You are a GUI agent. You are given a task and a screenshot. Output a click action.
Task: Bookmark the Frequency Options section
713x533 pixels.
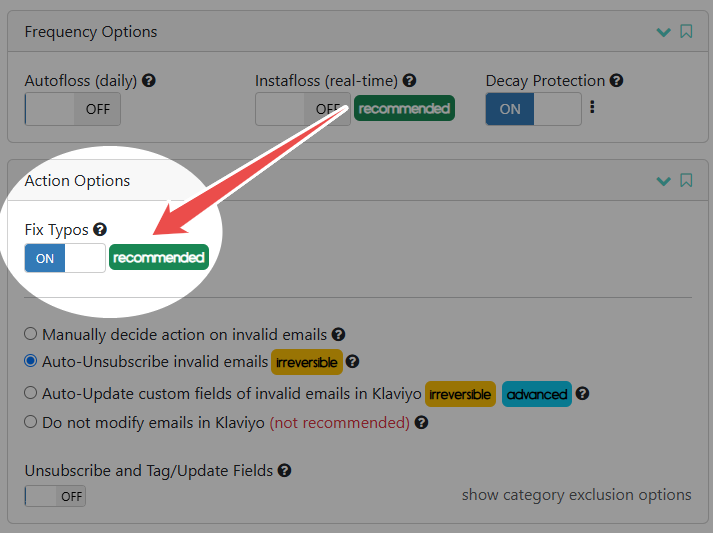pyautogui.click(x=686, y=31)
